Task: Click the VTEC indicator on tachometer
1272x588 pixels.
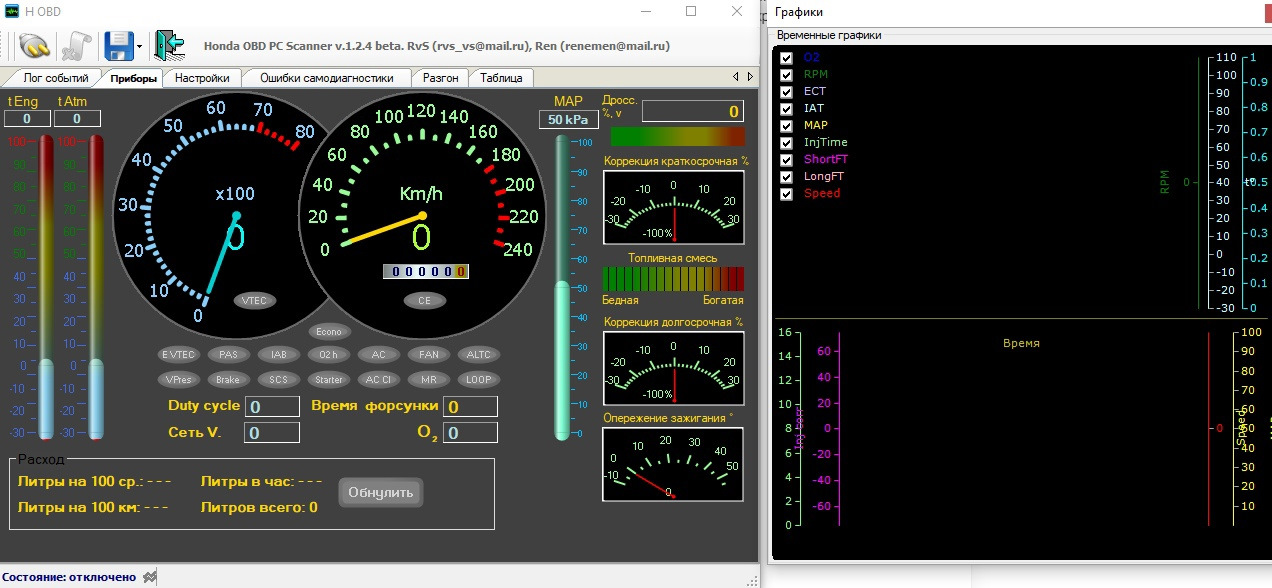Action: click(254, 300)
